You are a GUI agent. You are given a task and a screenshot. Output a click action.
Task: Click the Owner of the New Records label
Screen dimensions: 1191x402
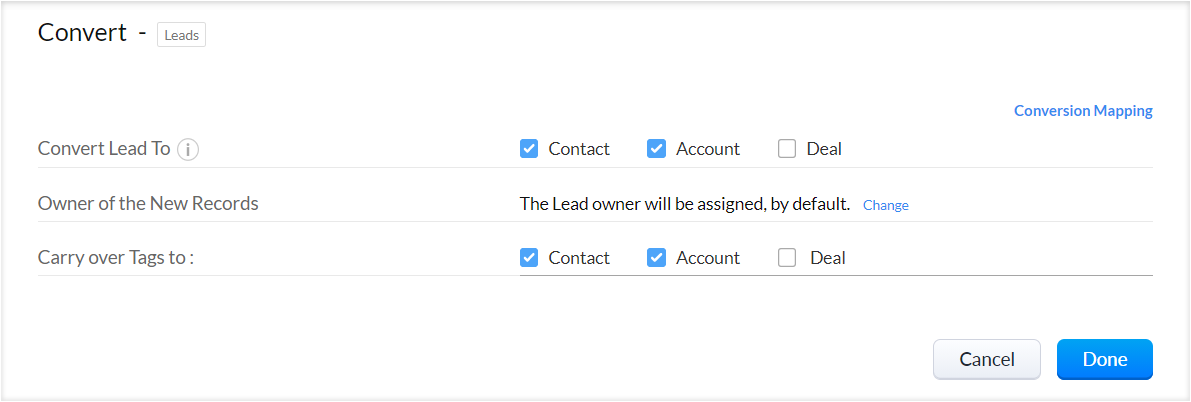pos(148,204)
